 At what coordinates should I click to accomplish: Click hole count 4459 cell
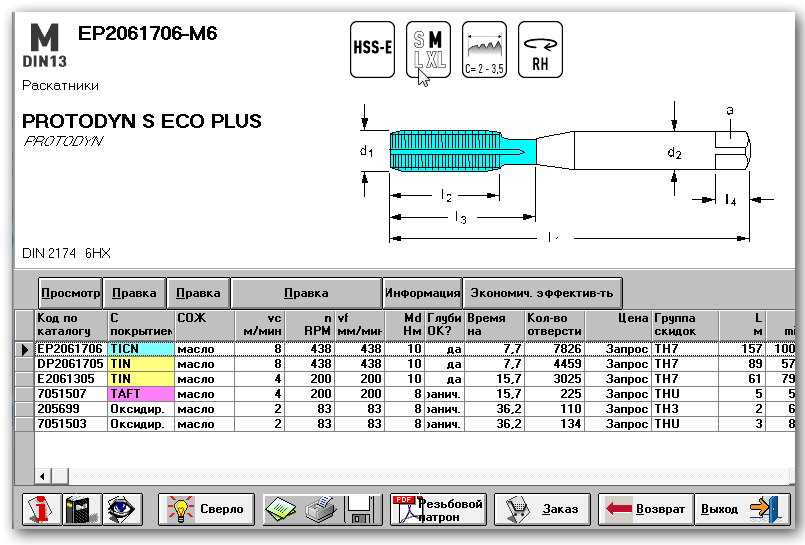click(x=554, y=364)
